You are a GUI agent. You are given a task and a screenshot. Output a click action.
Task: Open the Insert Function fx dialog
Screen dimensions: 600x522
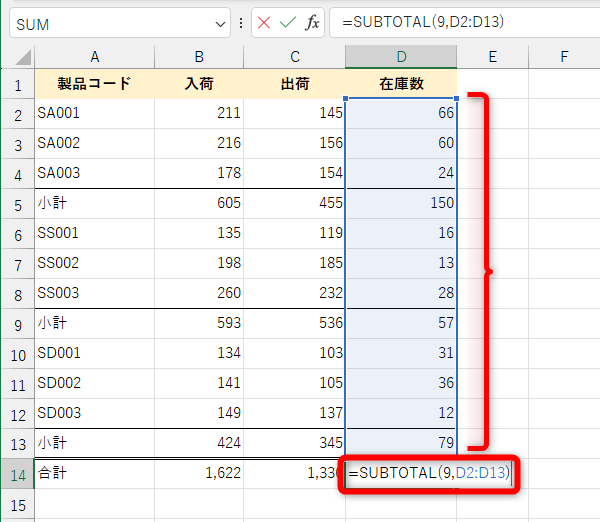pyautogui.click(x=312, y=23)
